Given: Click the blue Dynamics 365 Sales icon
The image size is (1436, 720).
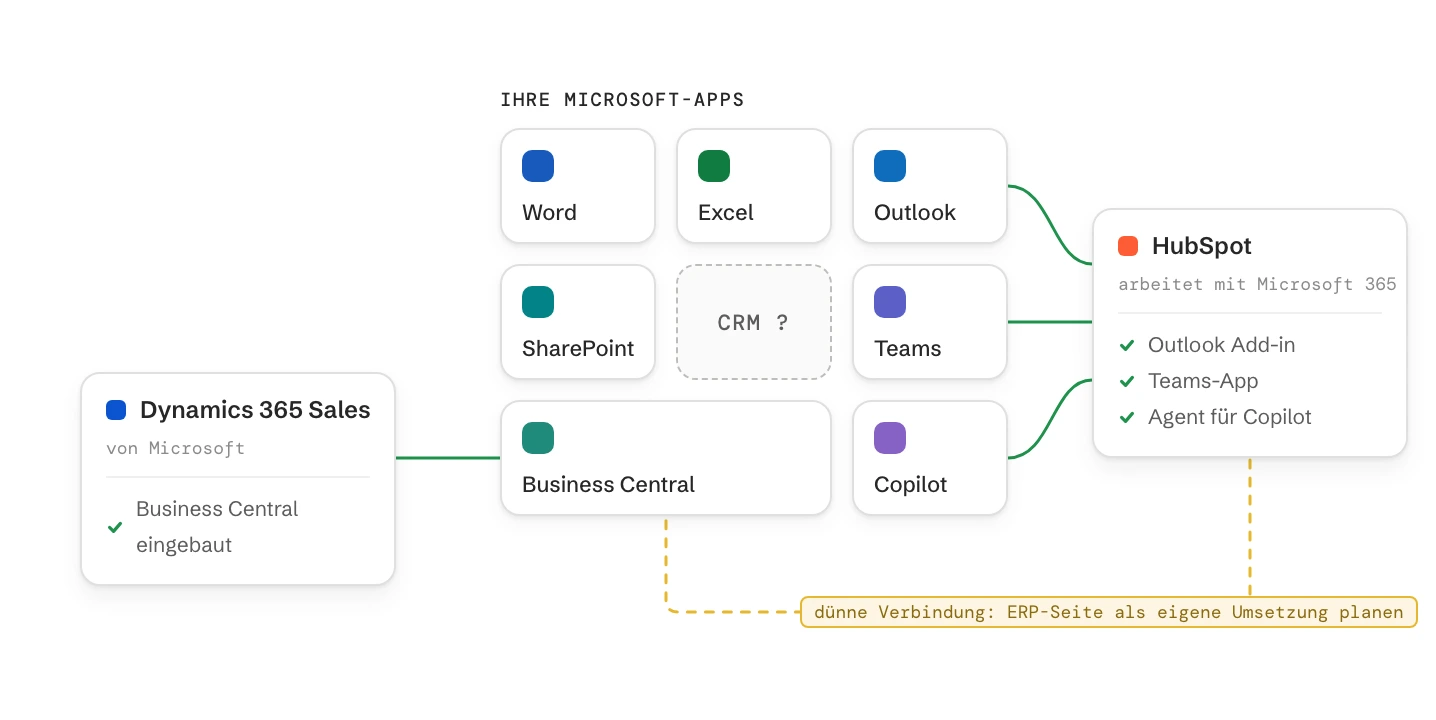Looking at the screenshot, I should tap(116, 410).
